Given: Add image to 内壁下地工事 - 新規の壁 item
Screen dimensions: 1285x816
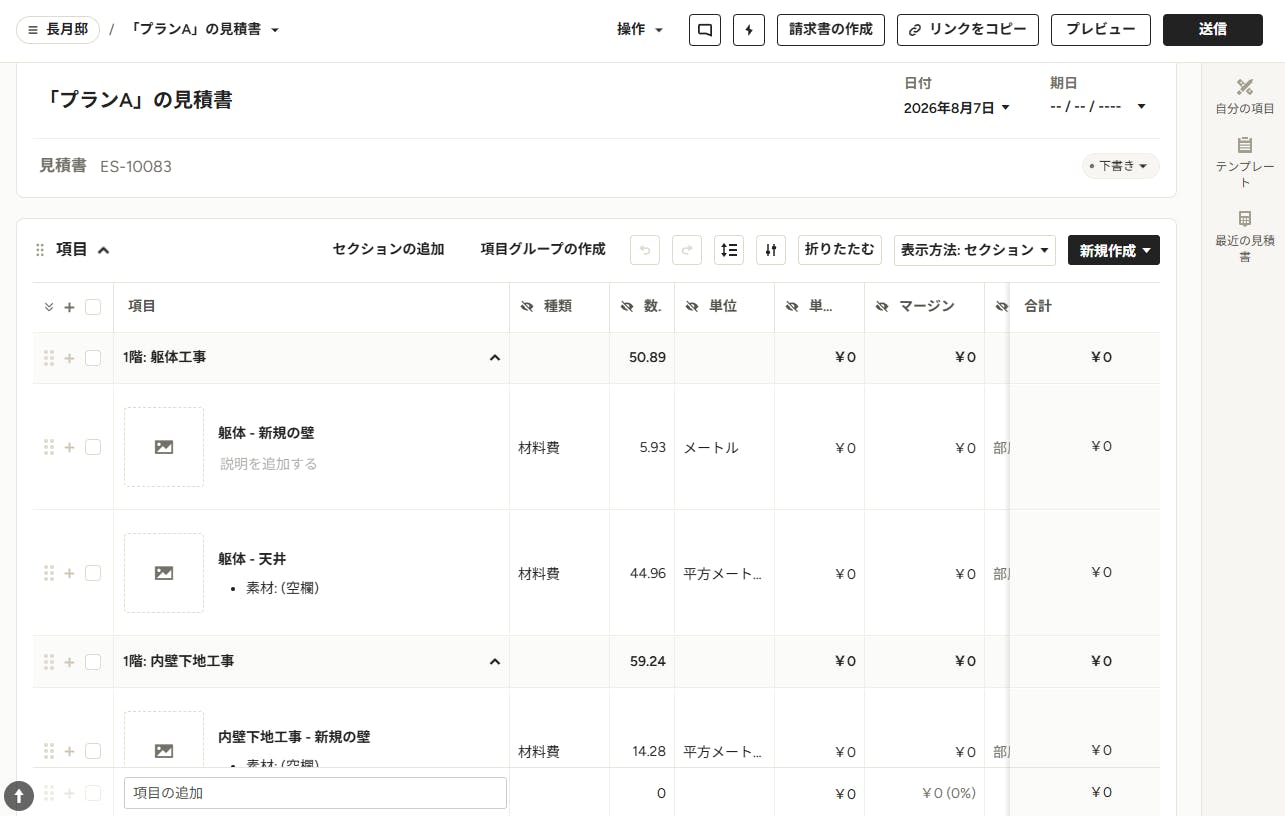Looking at the screenshot, I should click(x=164, y=740).
